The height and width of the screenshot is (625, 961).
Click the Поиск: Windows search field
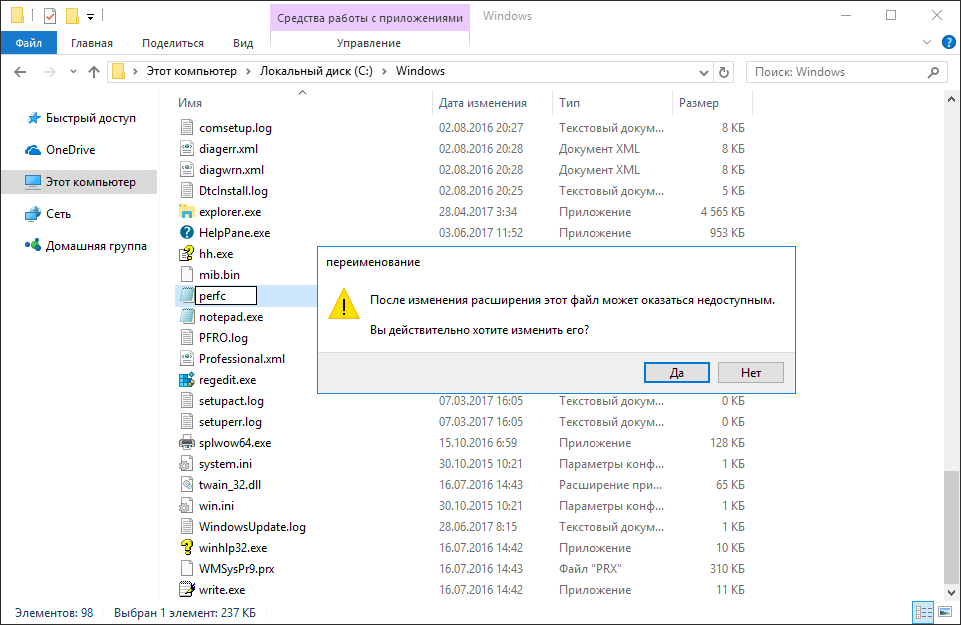[846, 72]
